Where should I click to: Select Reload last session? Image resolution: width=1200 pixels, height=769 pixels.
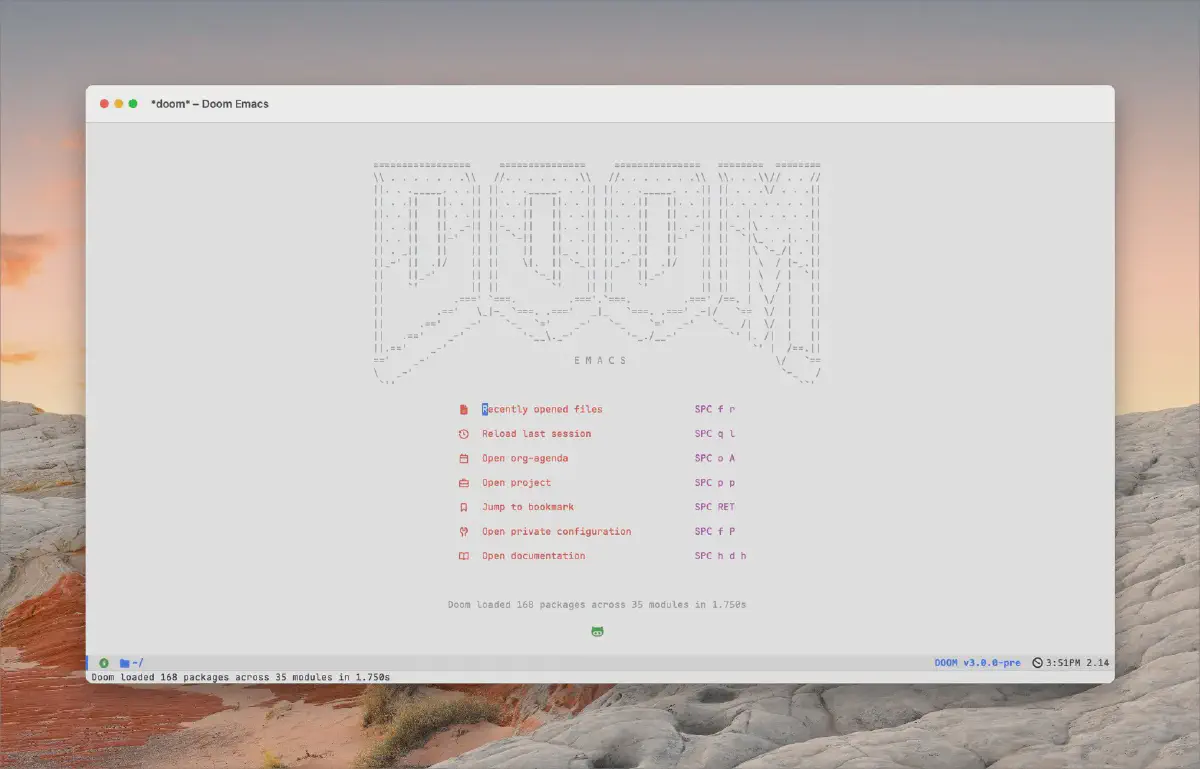(536, 434)
